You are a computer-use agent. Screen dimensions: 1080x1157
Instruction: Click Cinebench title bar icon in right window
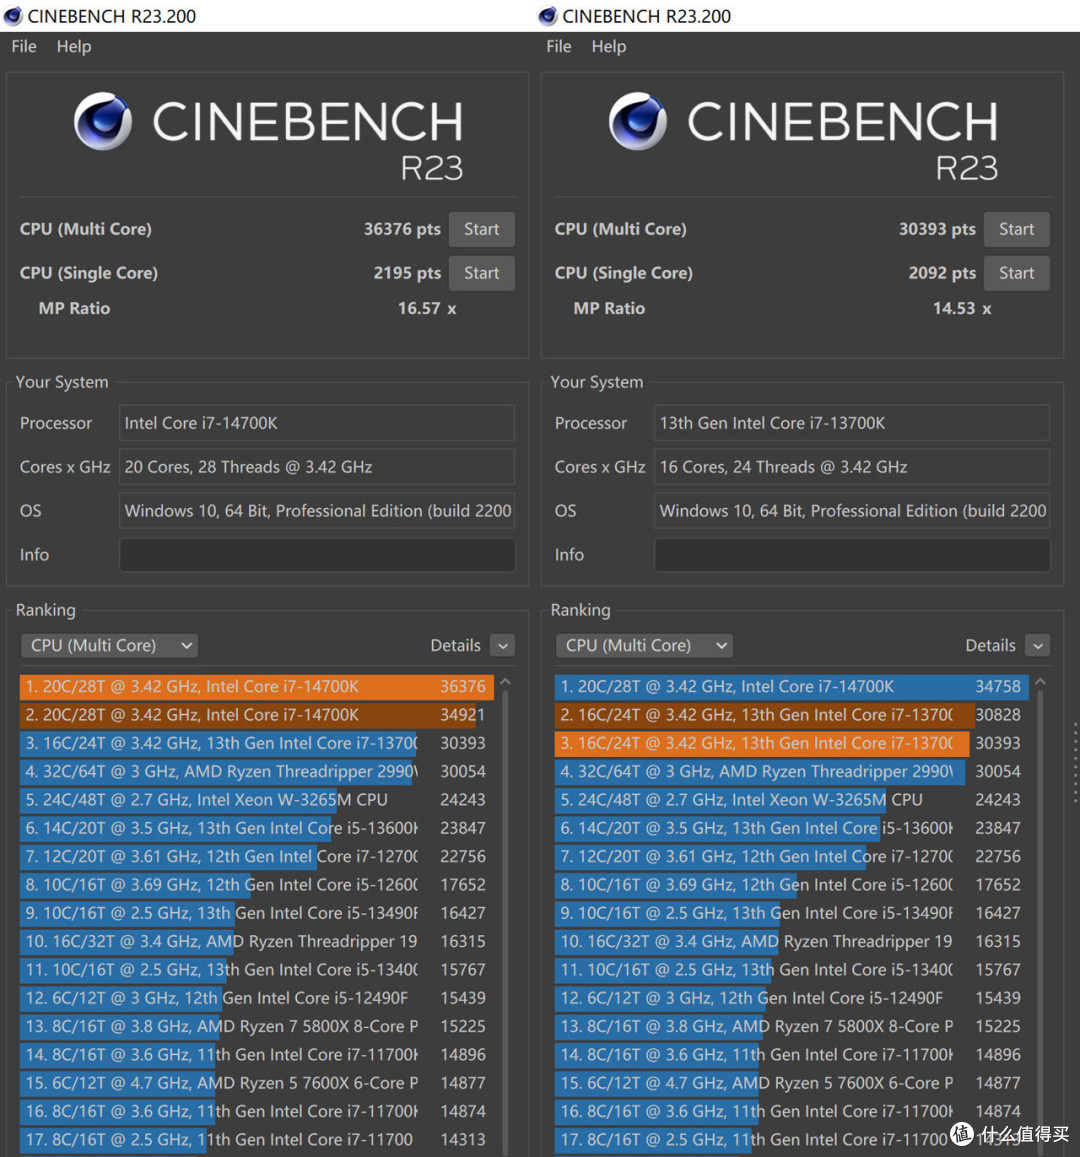[x=547, y=15]
